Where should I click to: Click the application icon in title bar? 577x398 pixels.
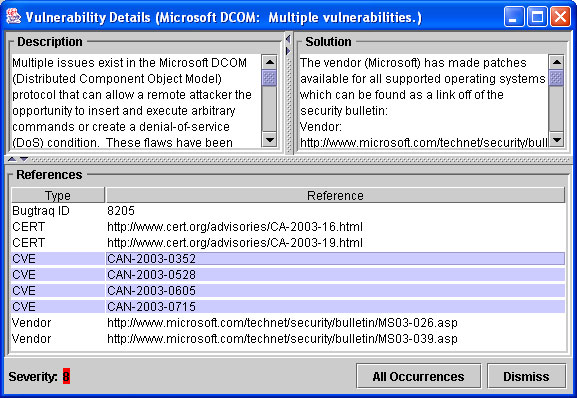[14, 17]
